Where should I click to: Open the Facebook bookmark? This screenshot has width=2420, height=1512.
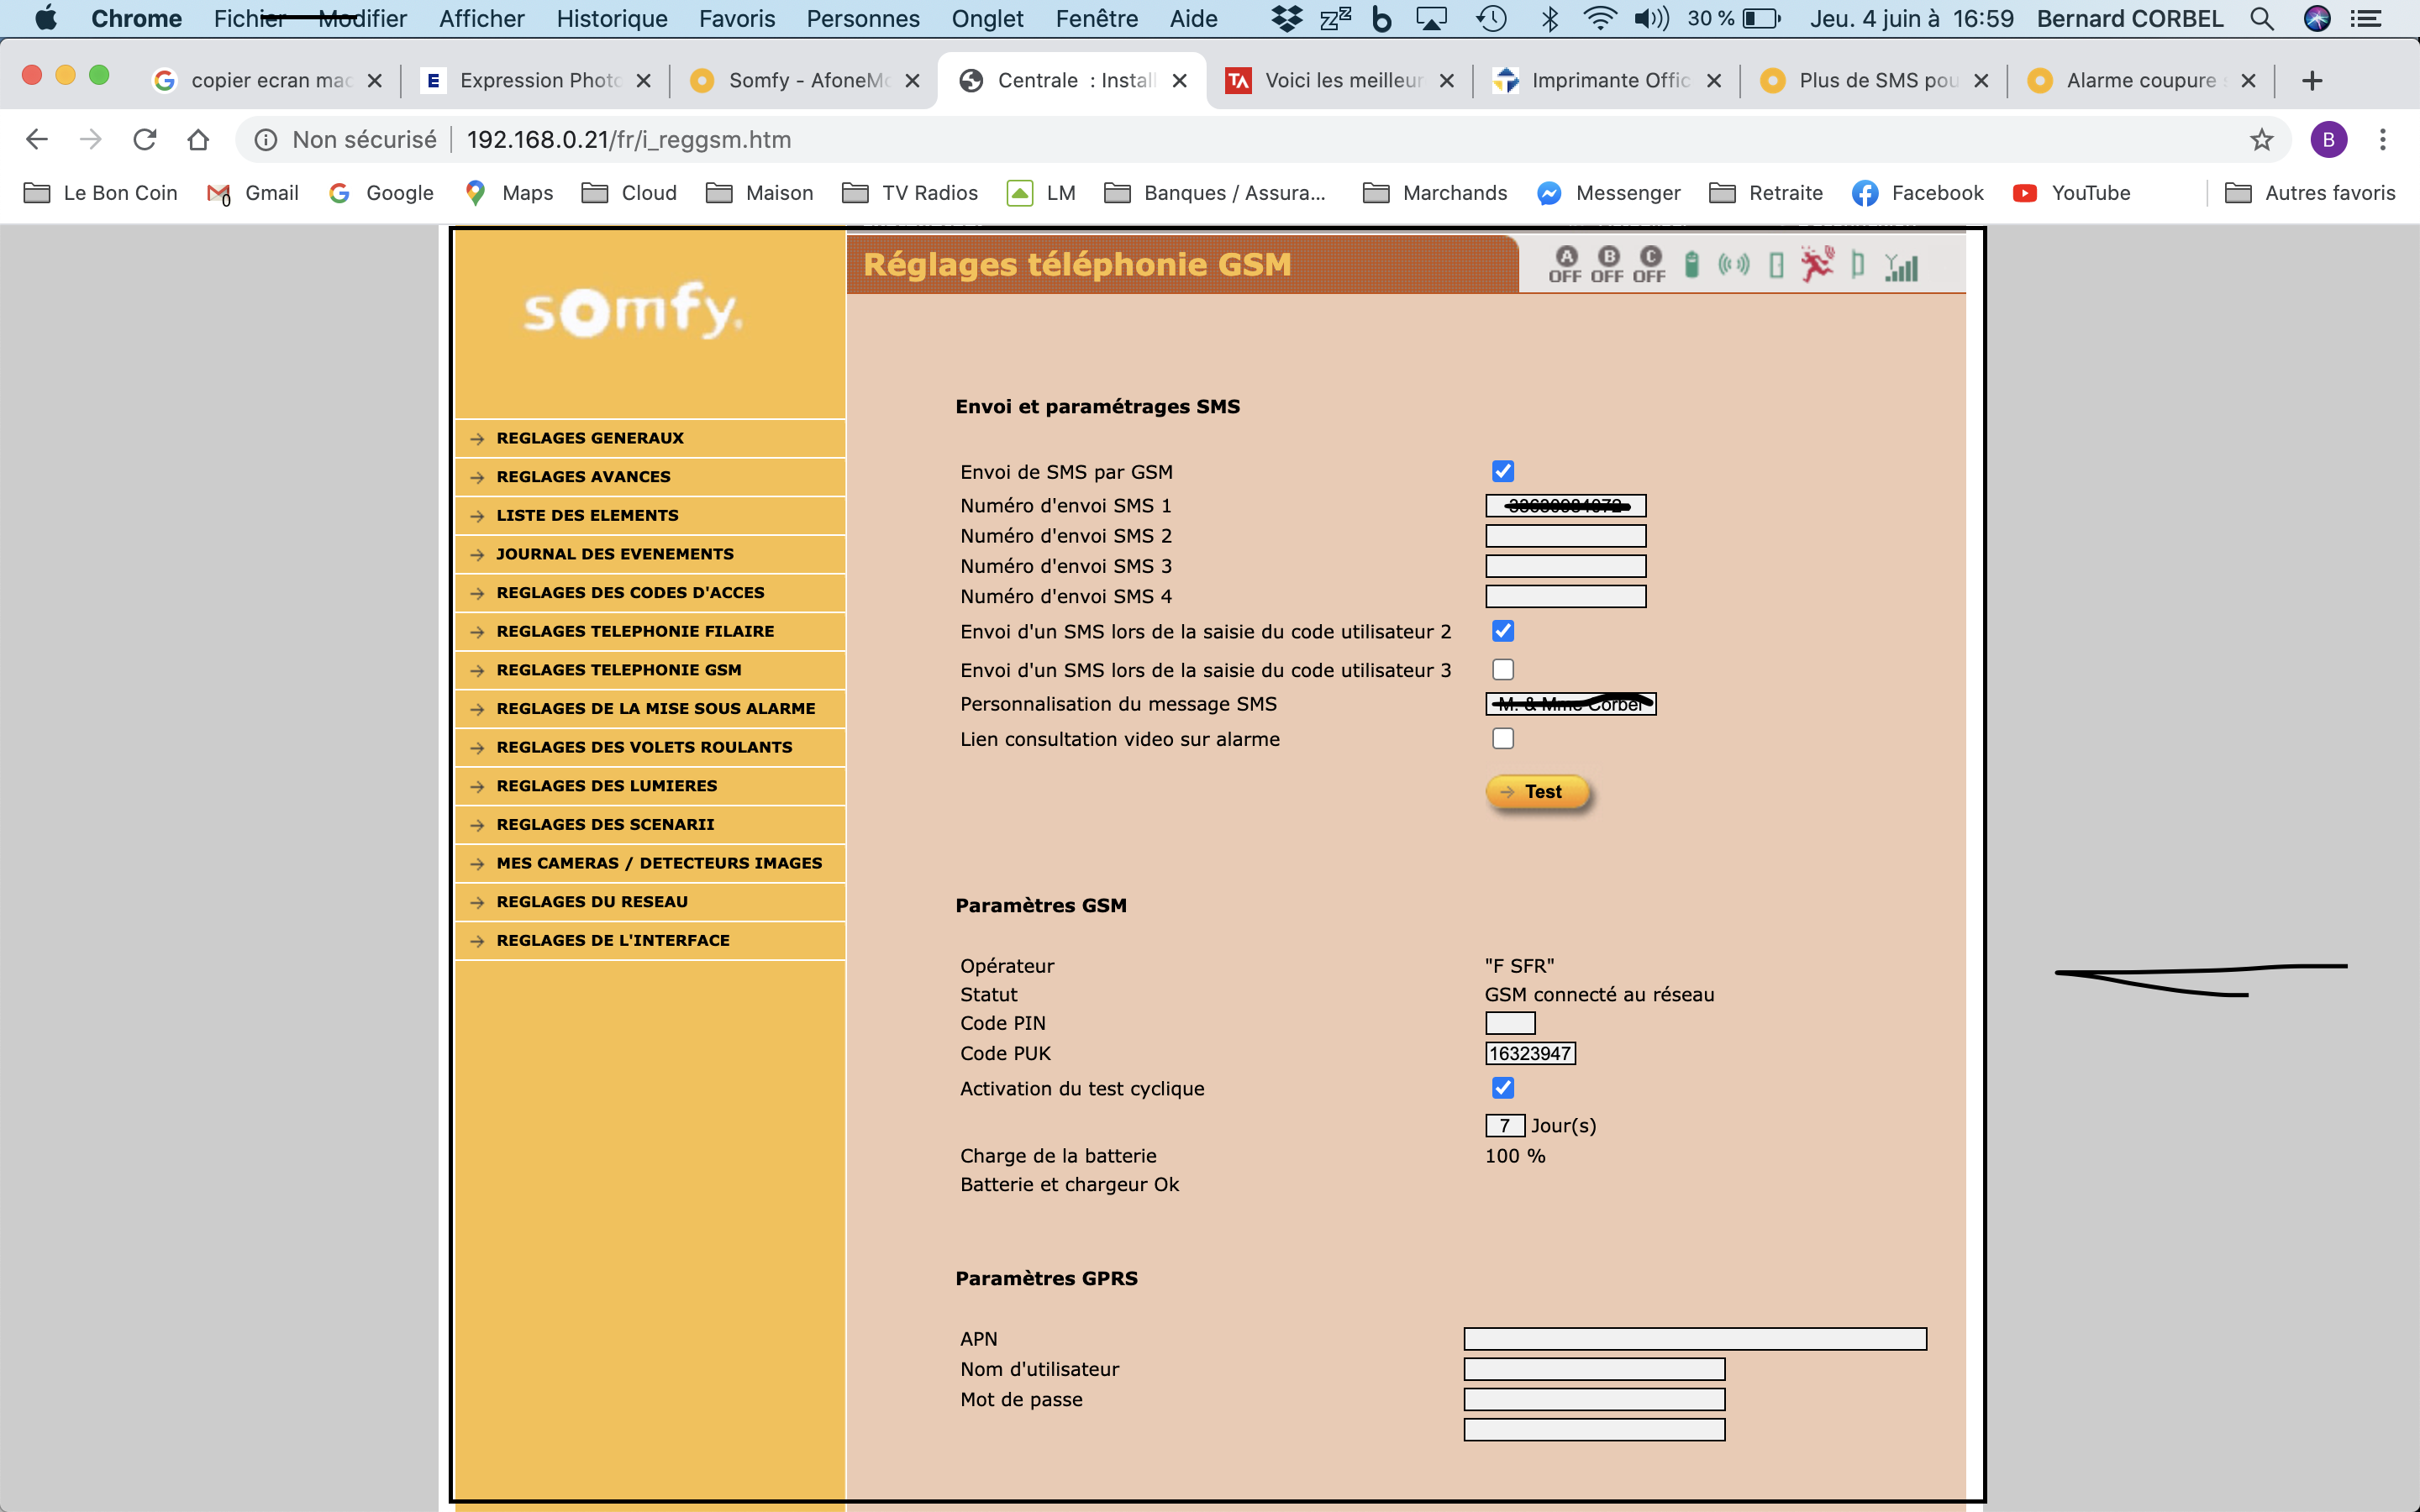click(1918, 193)
